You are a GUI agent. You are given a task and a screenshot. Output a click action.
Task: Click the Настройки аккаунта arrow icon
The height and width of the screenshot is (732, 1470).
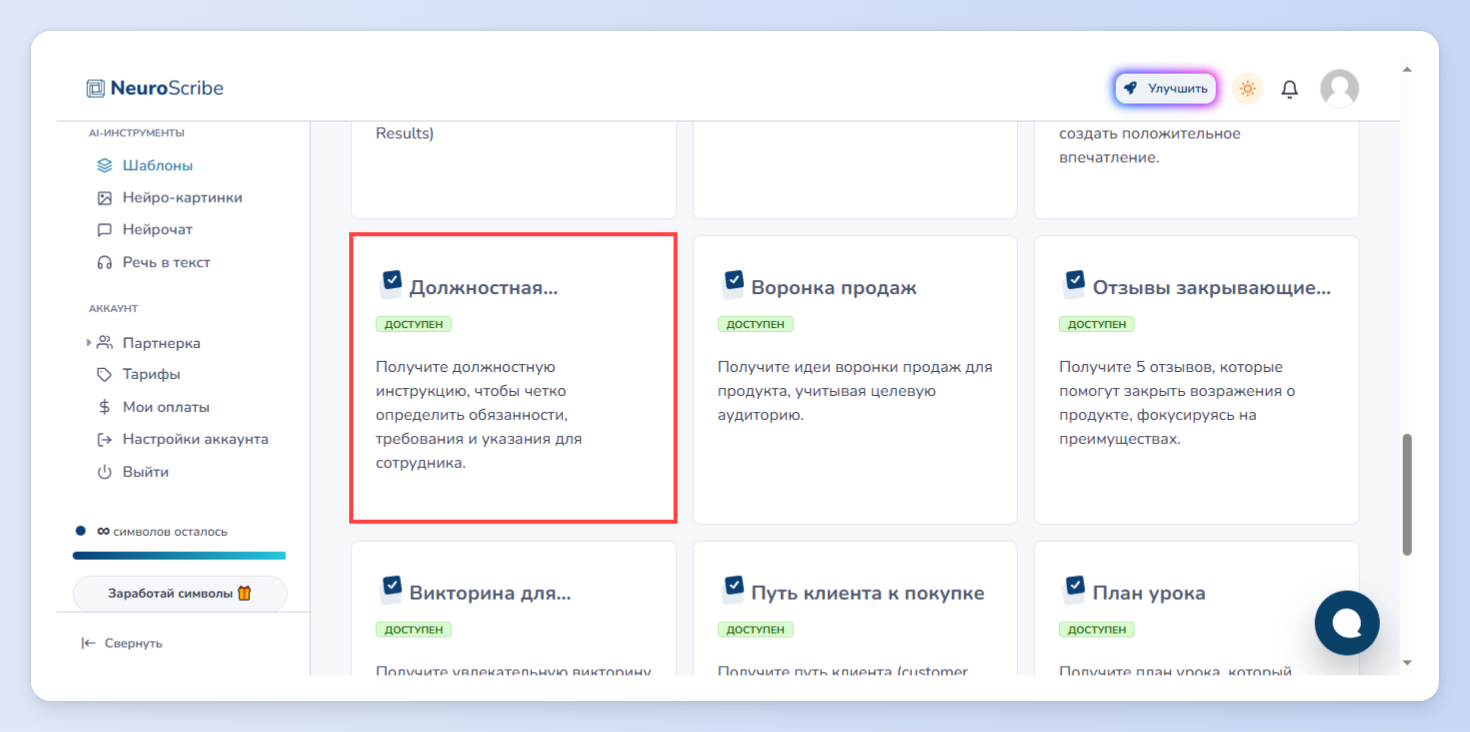(104, 439)
